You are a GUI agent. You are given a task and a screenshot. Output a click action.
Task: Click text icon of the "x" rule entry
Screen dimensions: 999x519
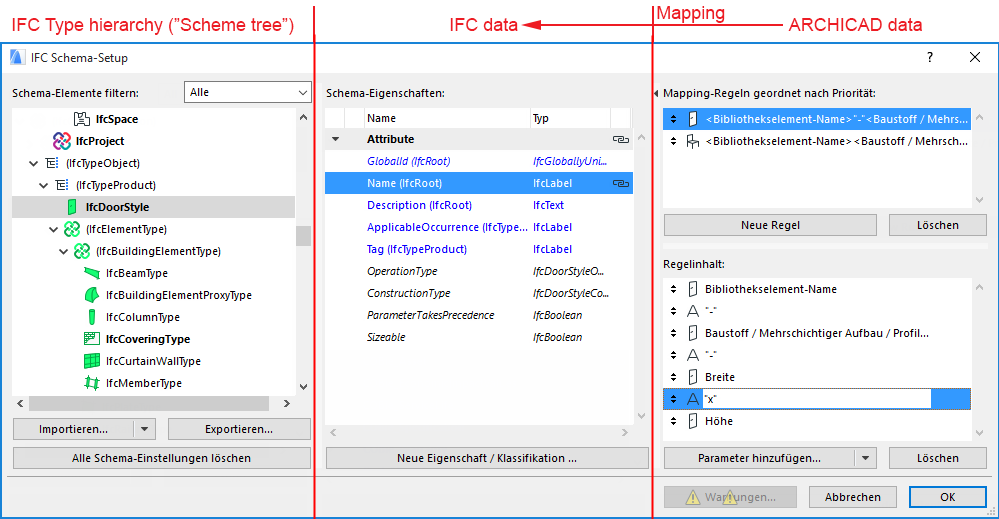(693, 399)
